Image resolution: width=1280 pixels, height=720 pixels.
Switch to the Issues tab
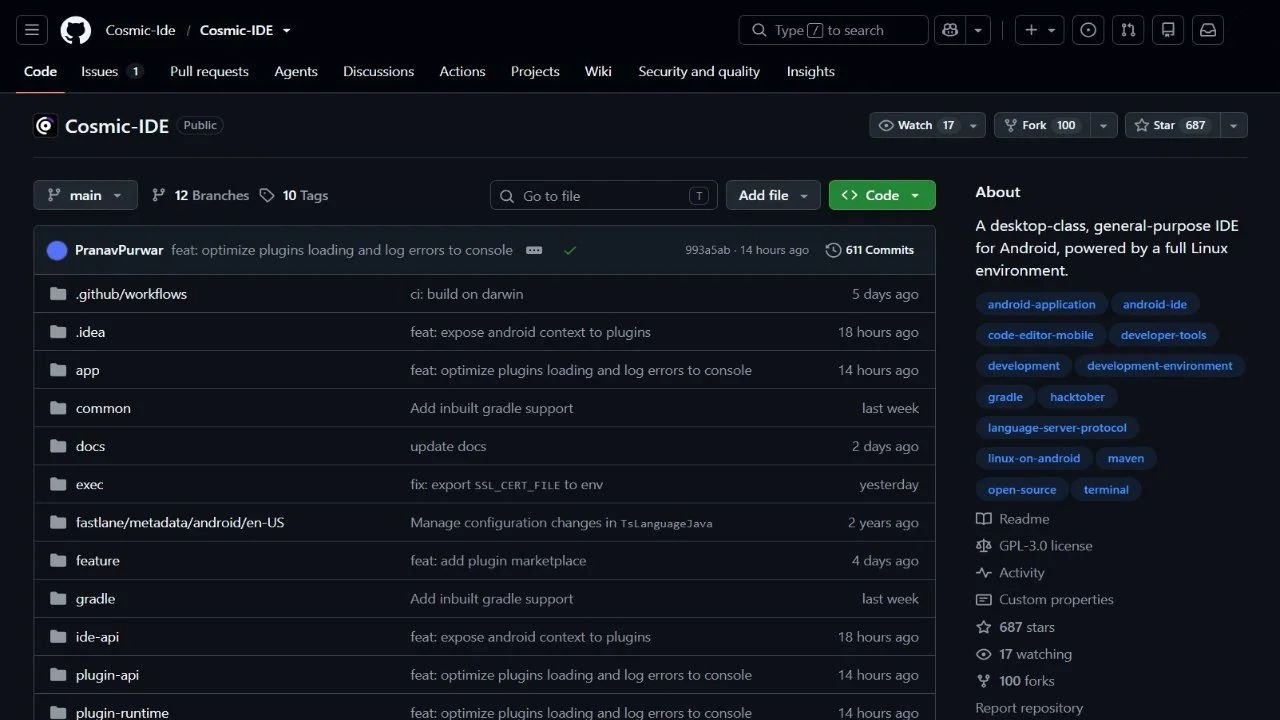(x=112, y=71)
